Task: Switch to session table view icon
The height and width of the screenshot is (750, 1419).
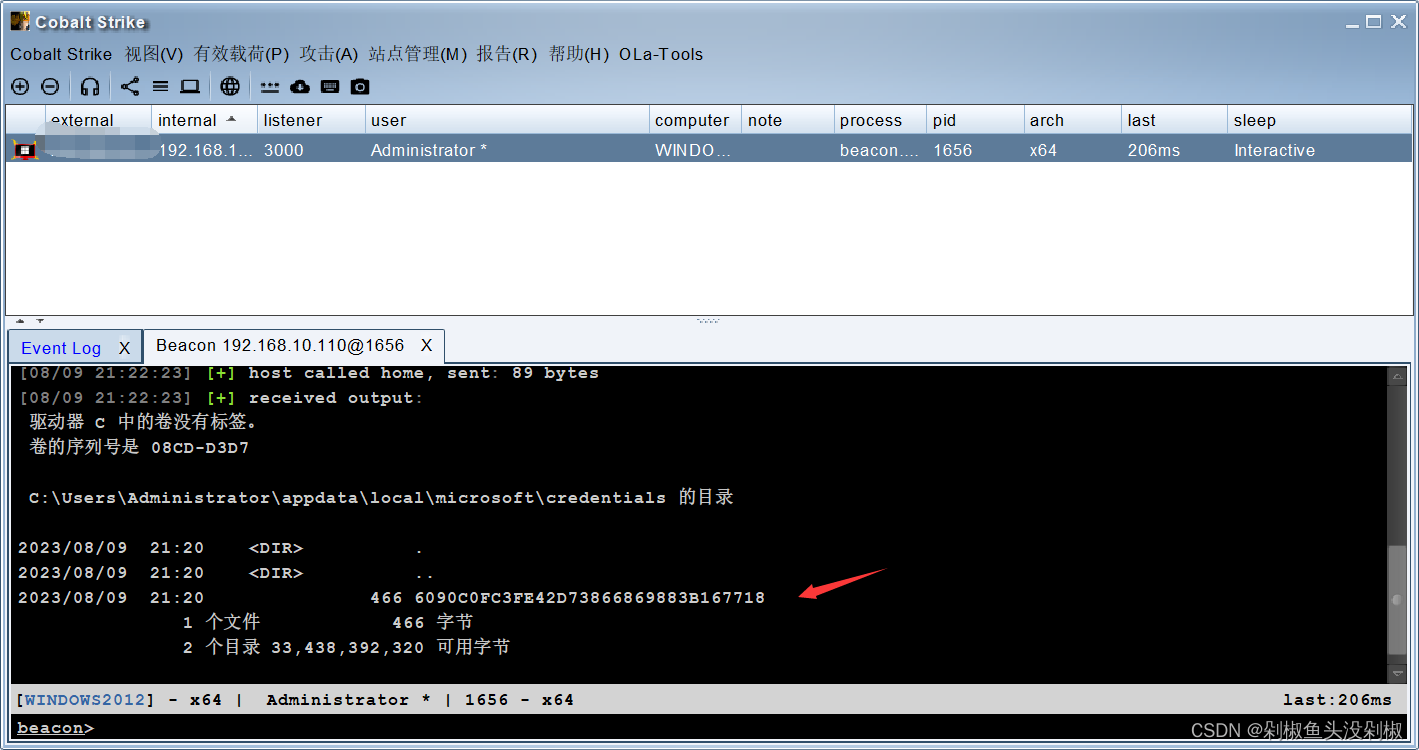Action: (x=160, y=87)
